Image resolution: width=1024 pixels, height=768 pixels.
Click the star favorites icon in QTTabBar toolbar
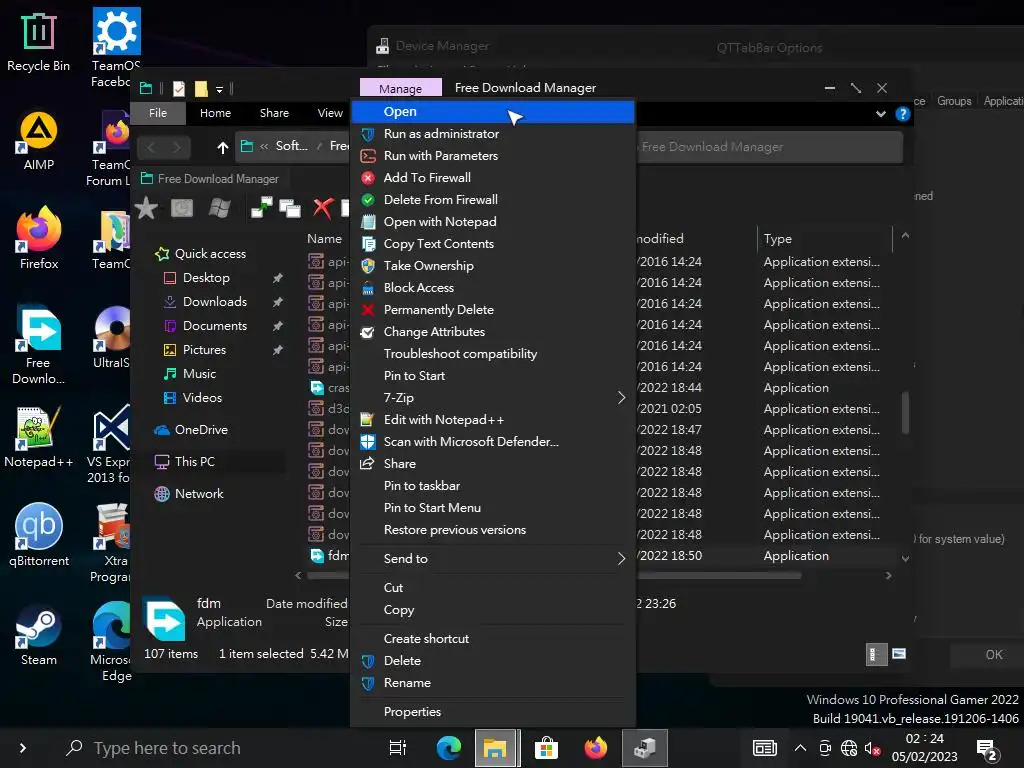click(146, 208)
